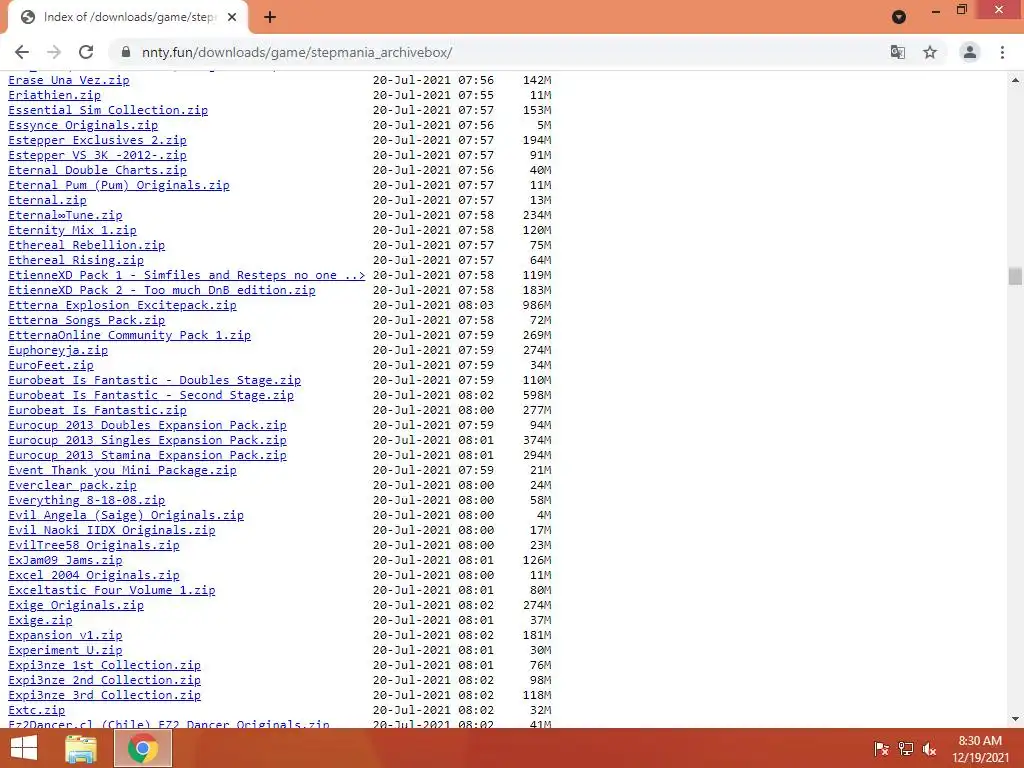The height and width of the screenshot is (768, 1024).
Task: Click the Action Center flag tray icon
Action: coord(881,749)
